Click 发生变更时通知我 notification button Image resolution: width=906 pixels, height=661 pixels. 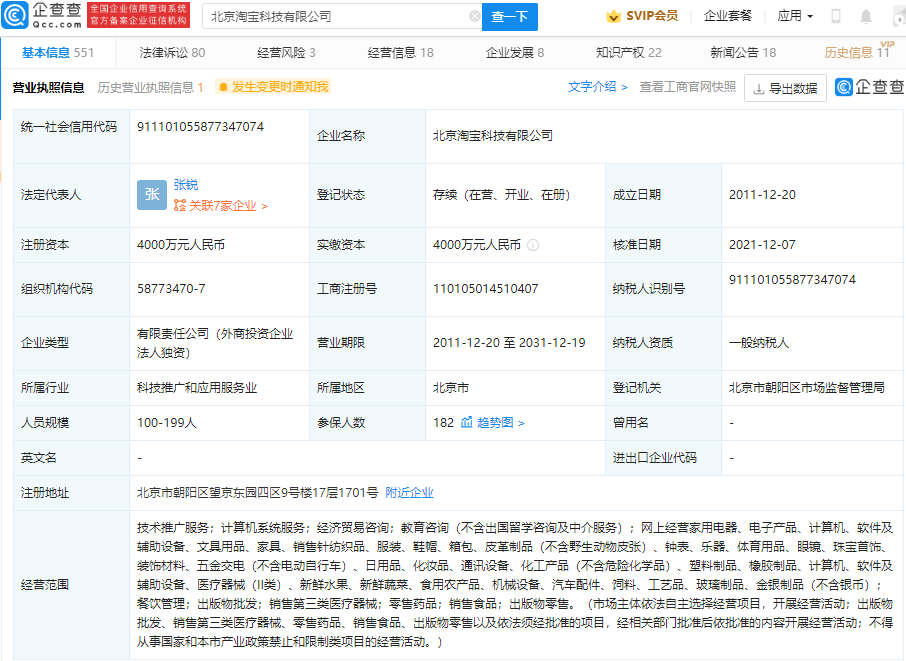click(273, 87)
